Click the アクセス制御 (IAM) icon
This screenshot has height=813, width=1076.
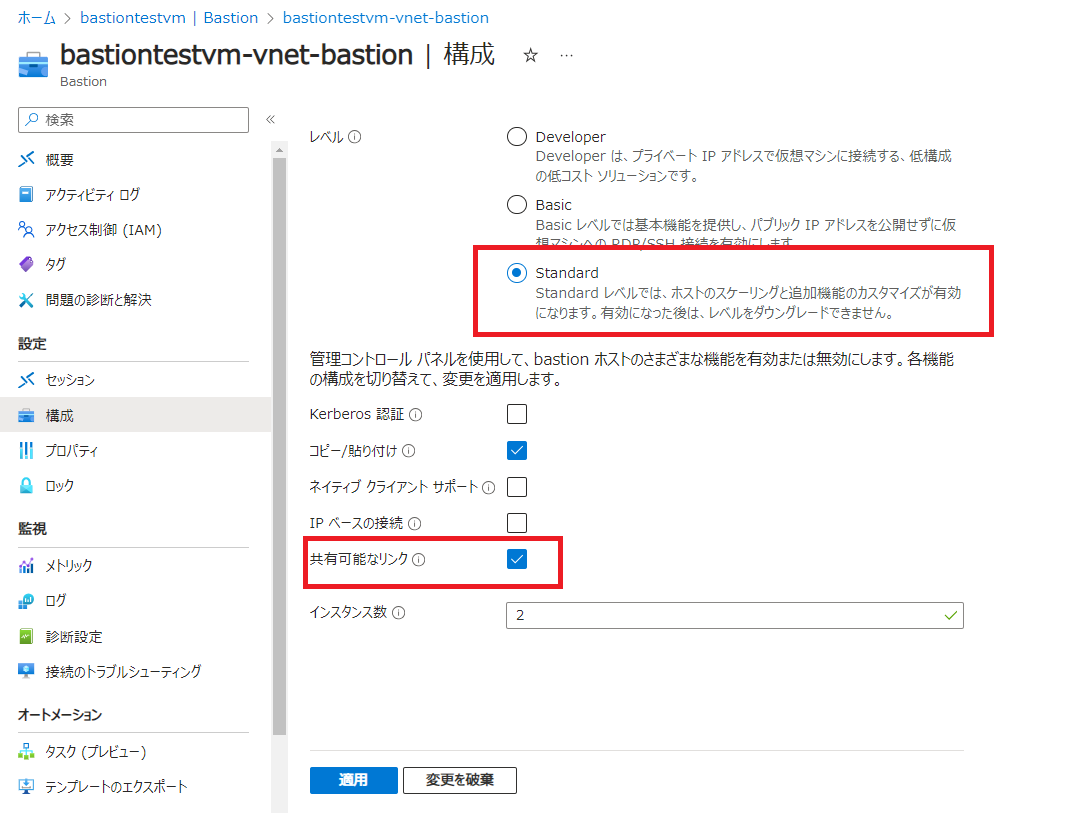tap(26, 229)
